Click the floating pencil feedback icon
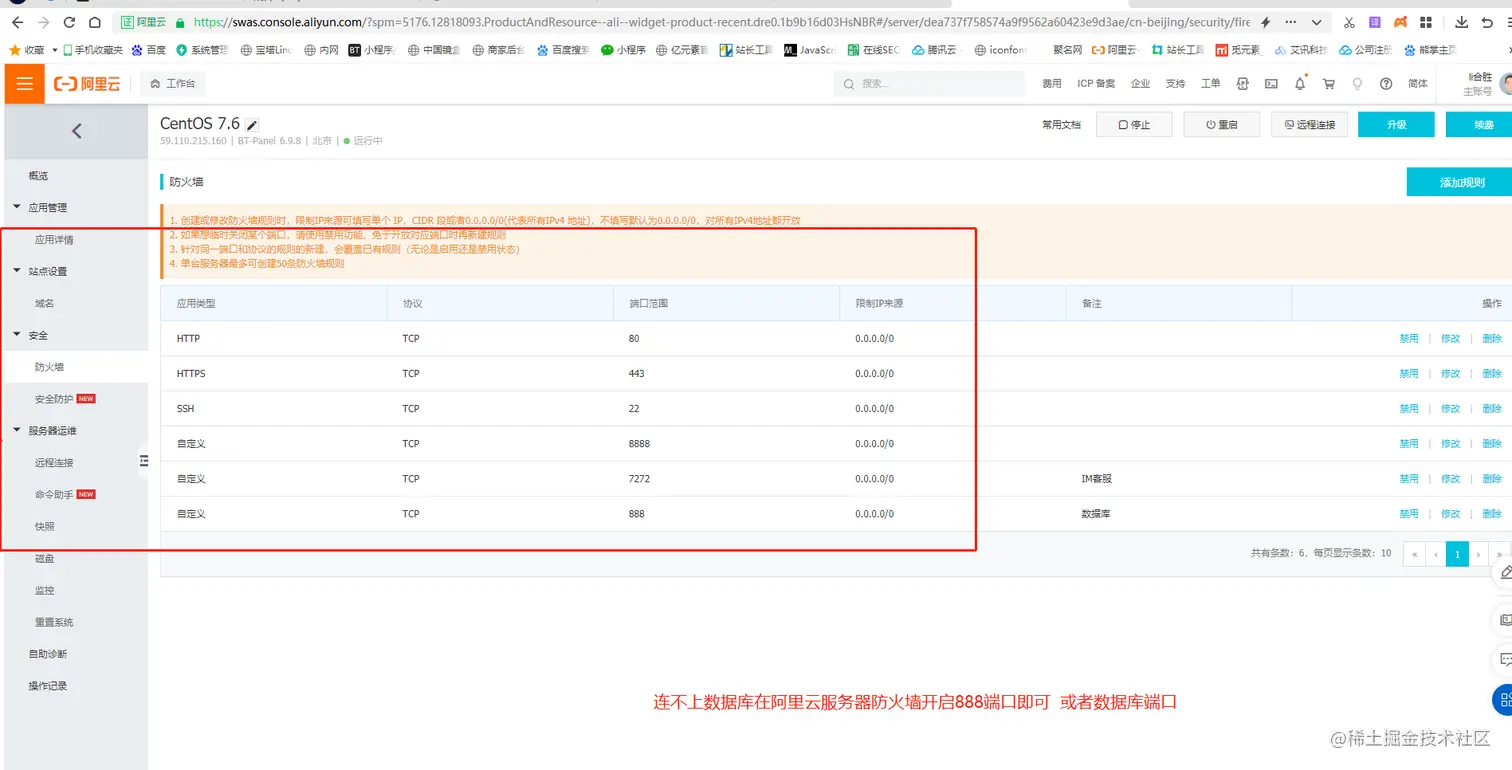Viewport: 1512px width, 770px height. 1504,573
